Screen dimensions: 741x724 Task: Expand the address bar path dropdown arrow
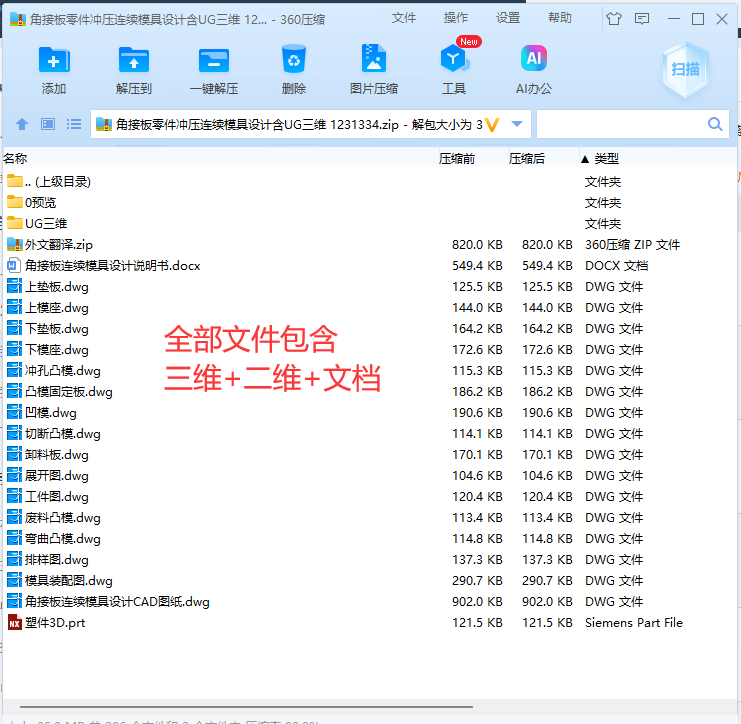click(x=517, y=124)
